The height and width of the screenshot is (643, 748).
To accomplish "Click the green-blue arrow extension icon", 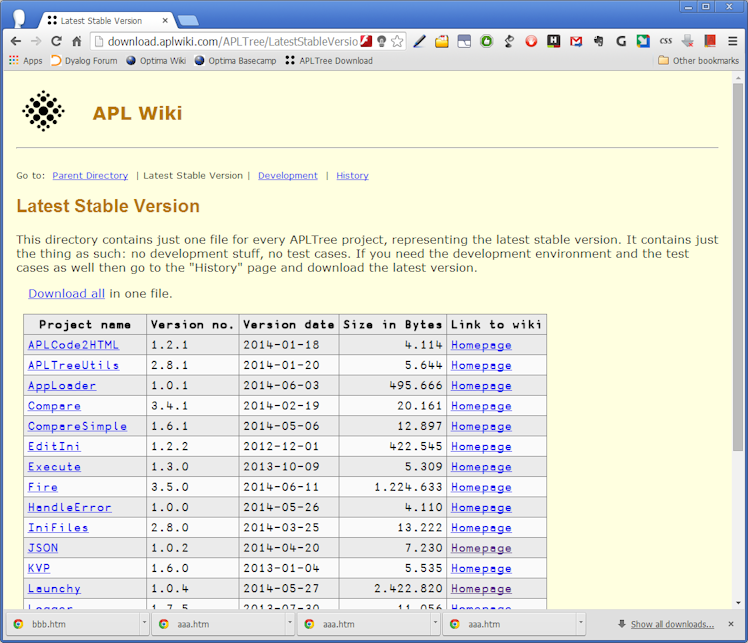I will (x=643, y=41).
